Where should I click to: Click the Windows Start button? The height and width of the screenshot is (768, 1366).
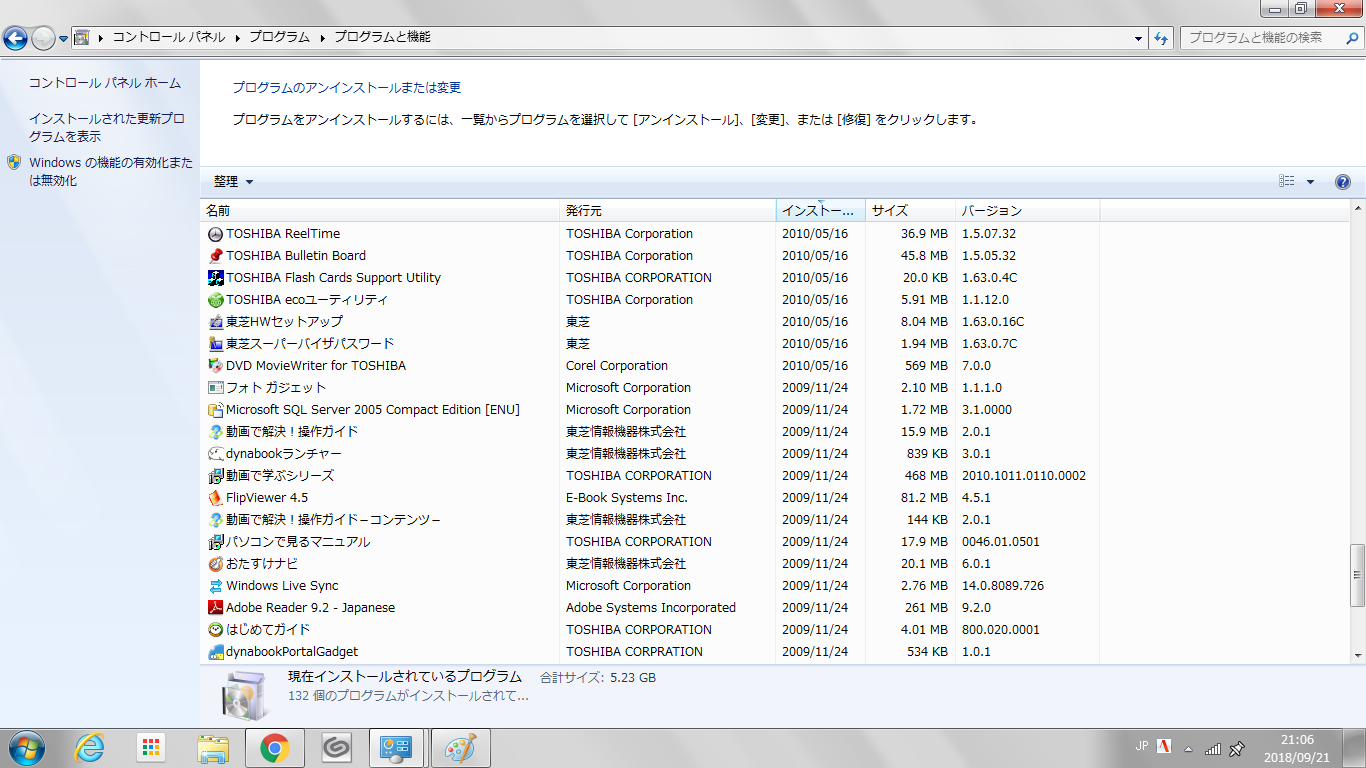point(26,747)
